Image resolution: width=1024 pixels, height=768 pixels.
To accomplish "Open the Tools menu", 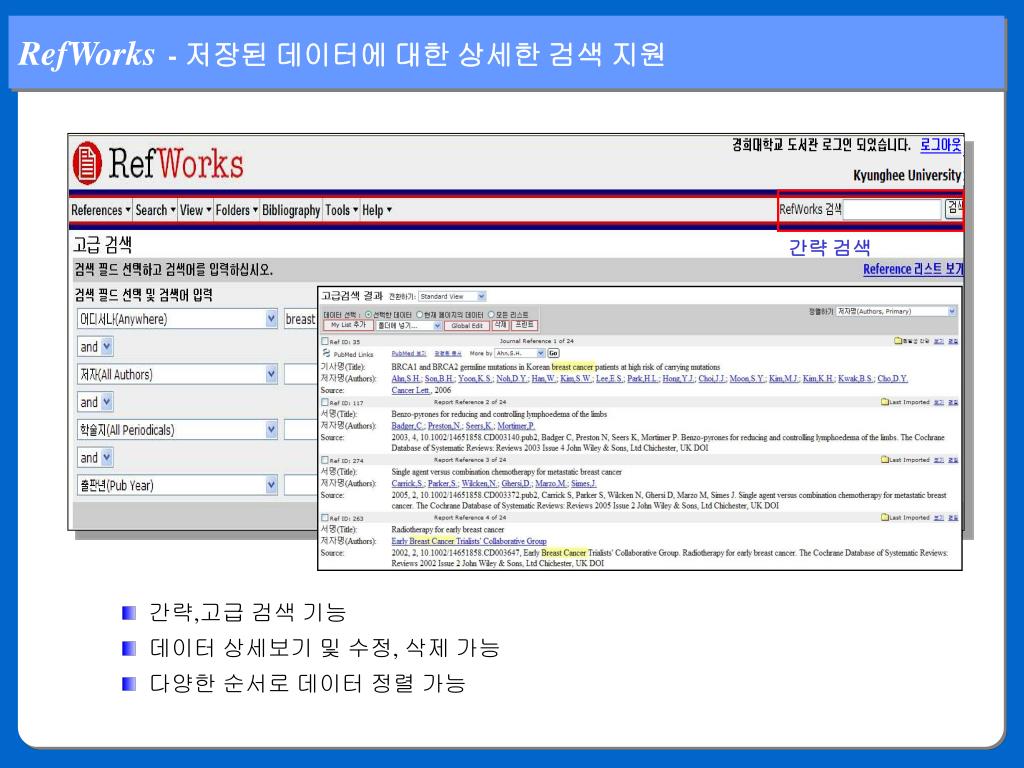I will 342,210.
